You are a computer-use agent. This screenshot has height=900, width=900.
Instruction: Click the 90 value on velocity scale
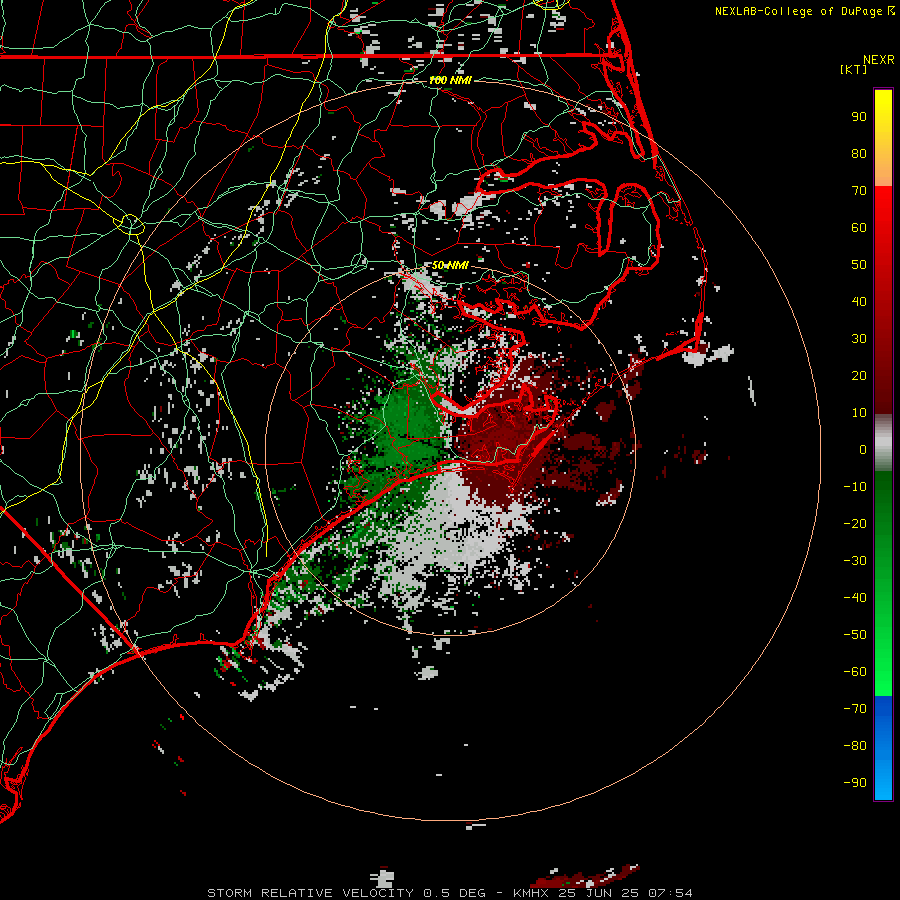[x=859, y=117]
